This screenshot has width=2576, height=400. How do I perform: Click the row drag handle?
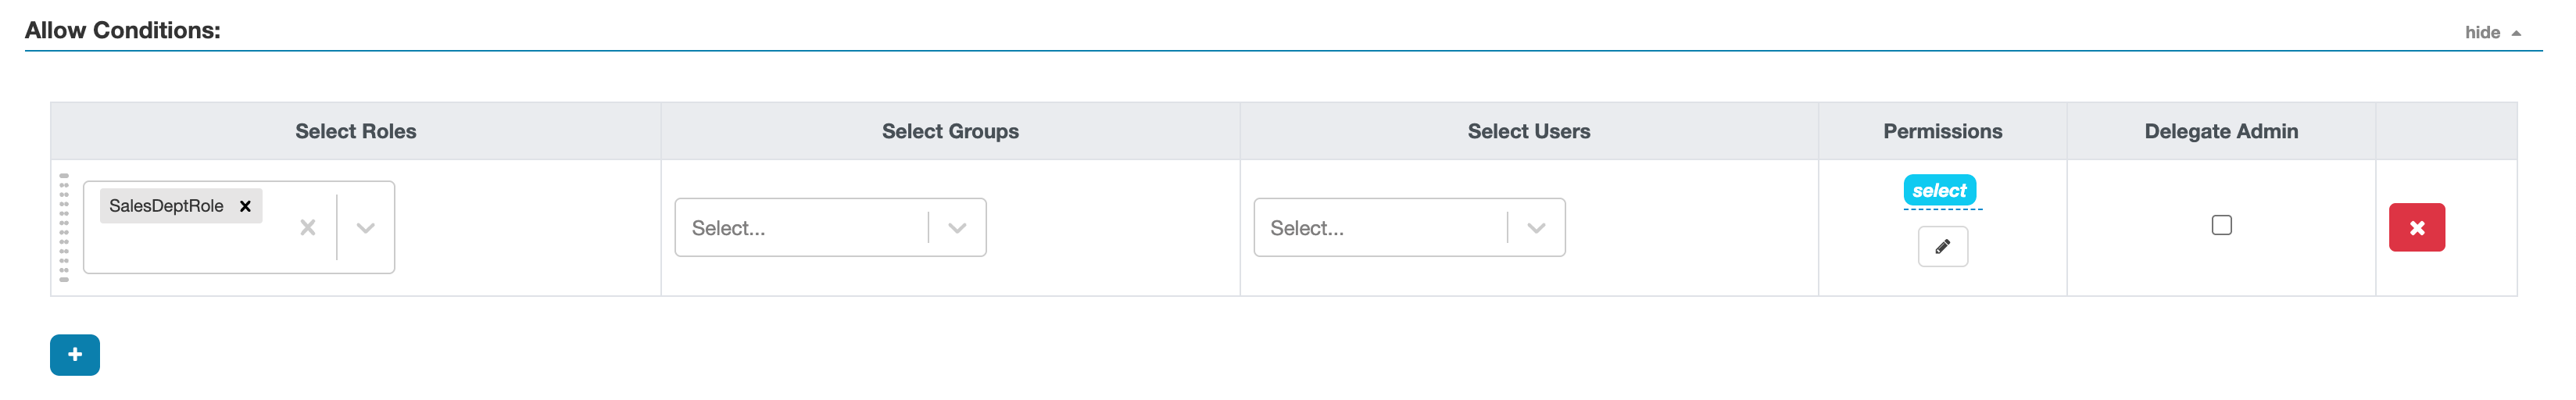click(64, 228)
